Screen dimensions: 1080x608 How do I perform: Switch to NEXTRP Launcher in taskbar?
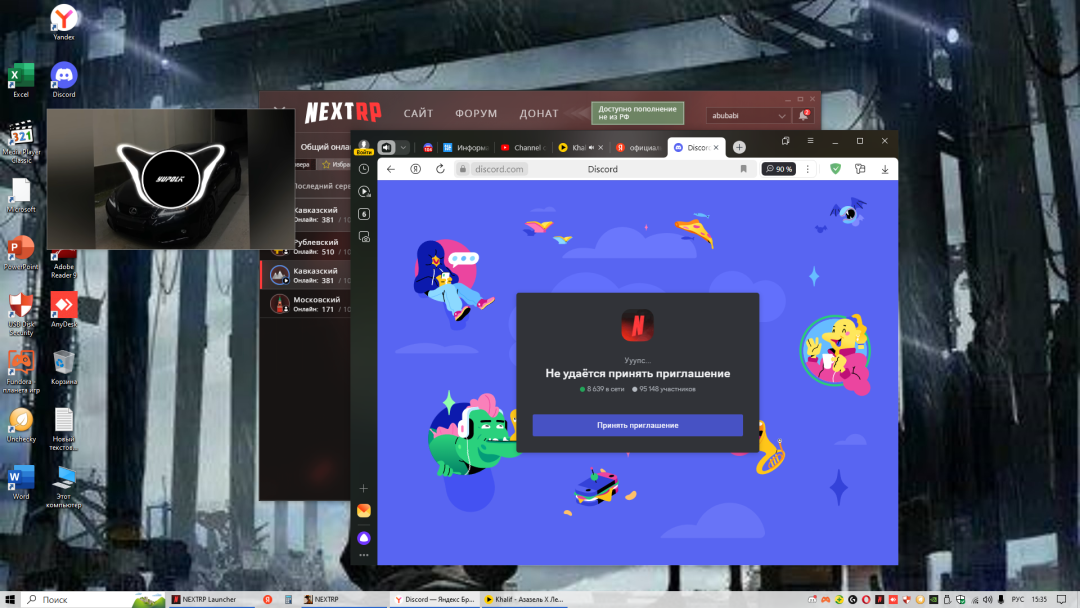click(x=212, y=600)
